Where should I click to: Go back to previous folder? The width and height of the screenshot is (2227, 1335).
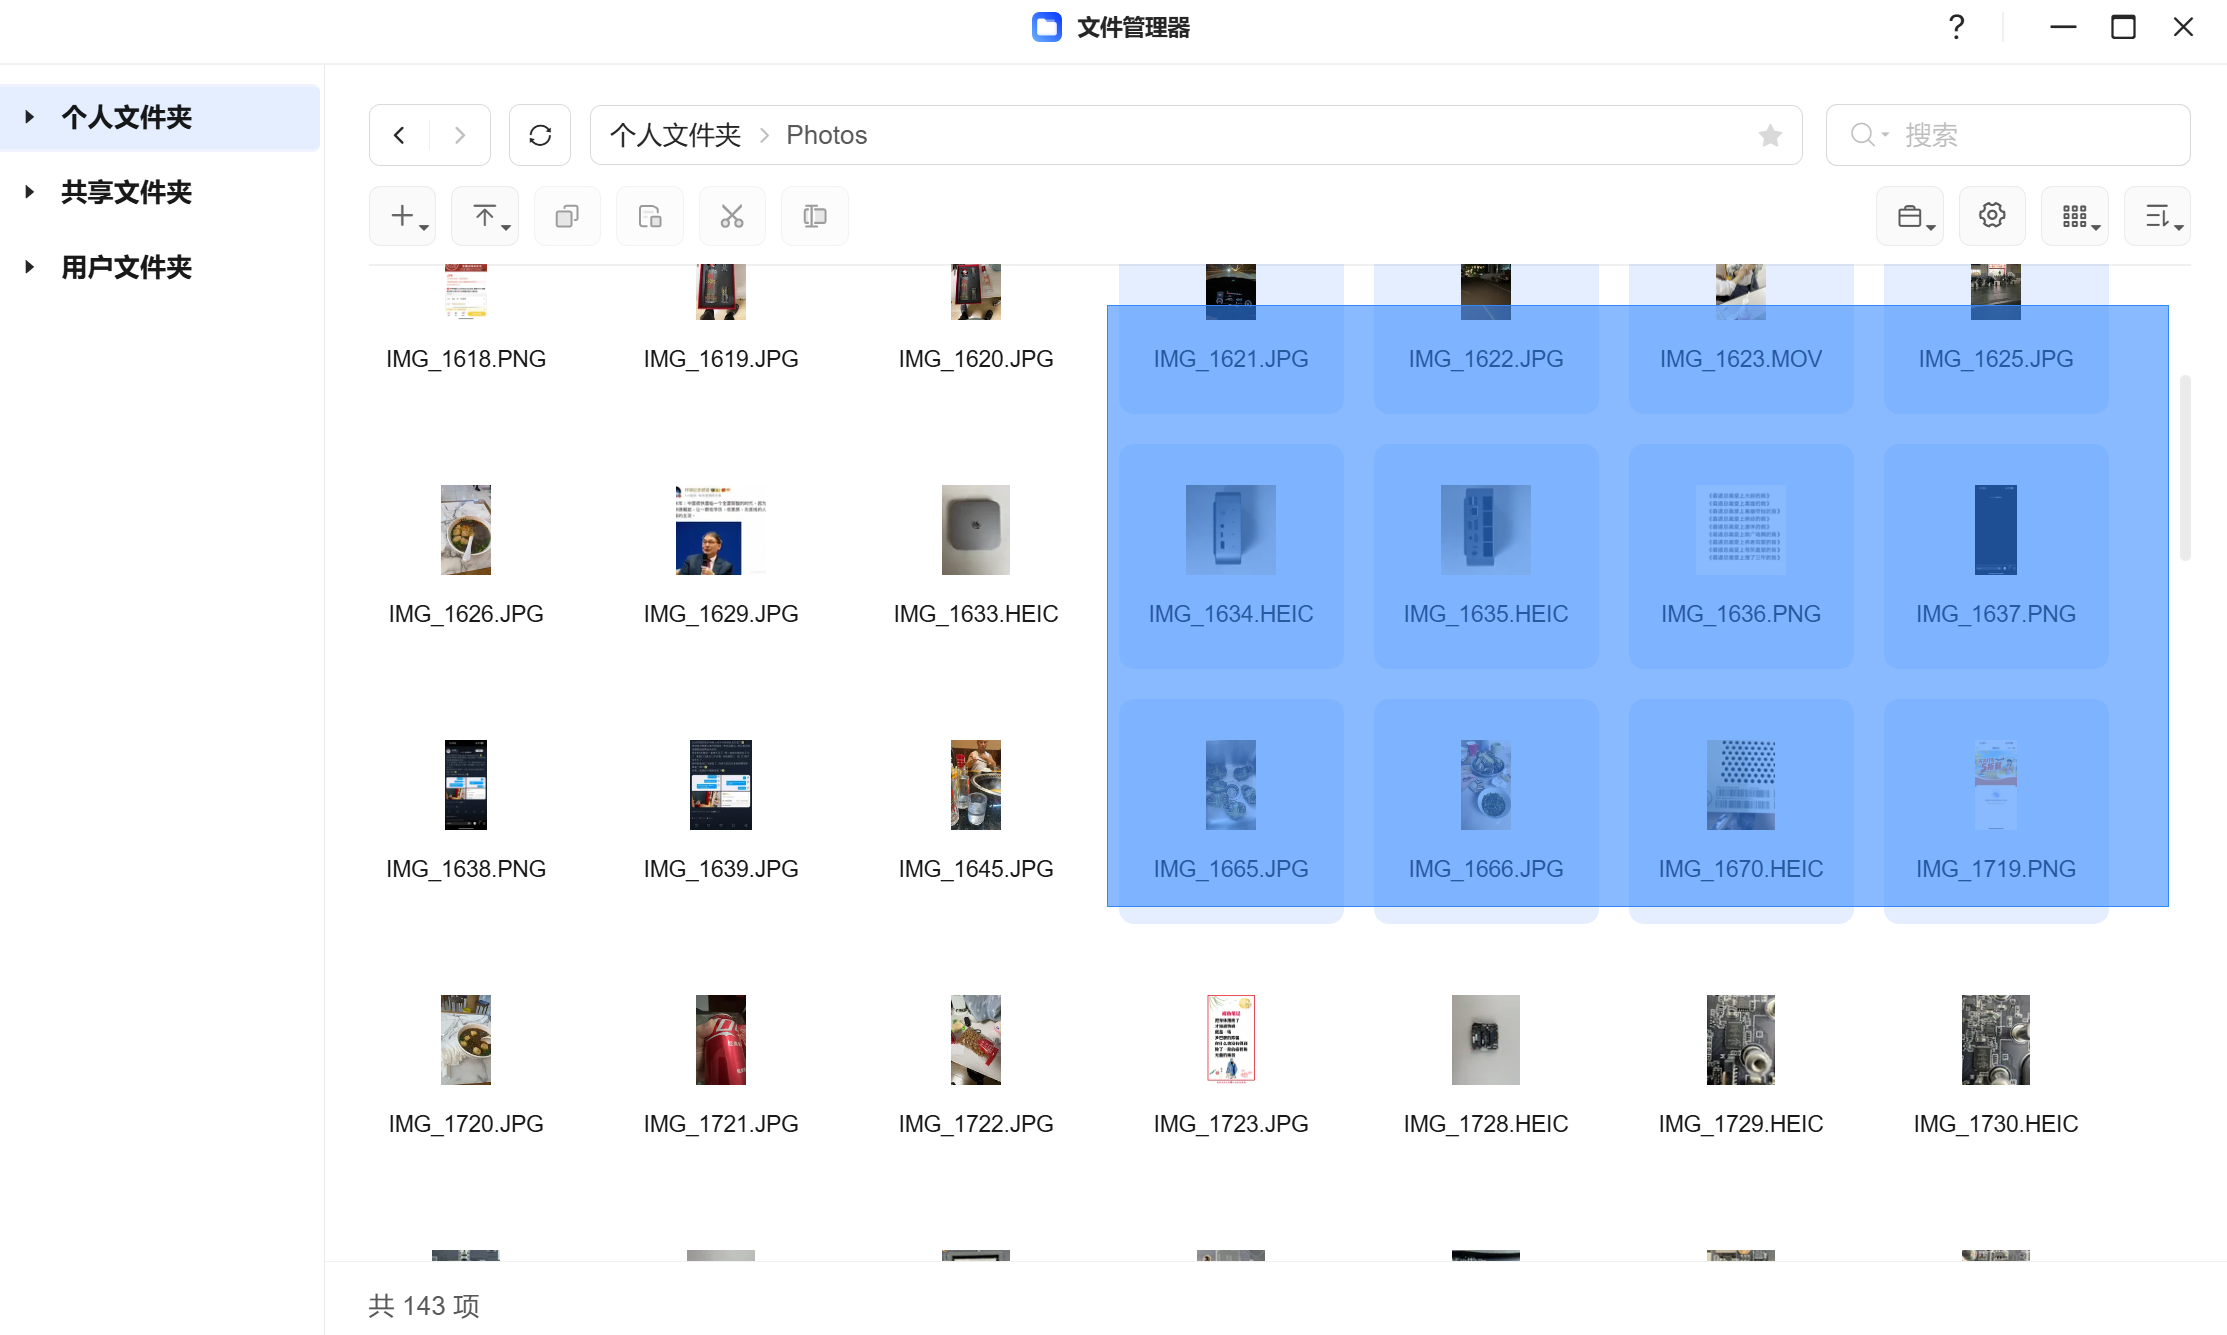(x=399, y=135)
